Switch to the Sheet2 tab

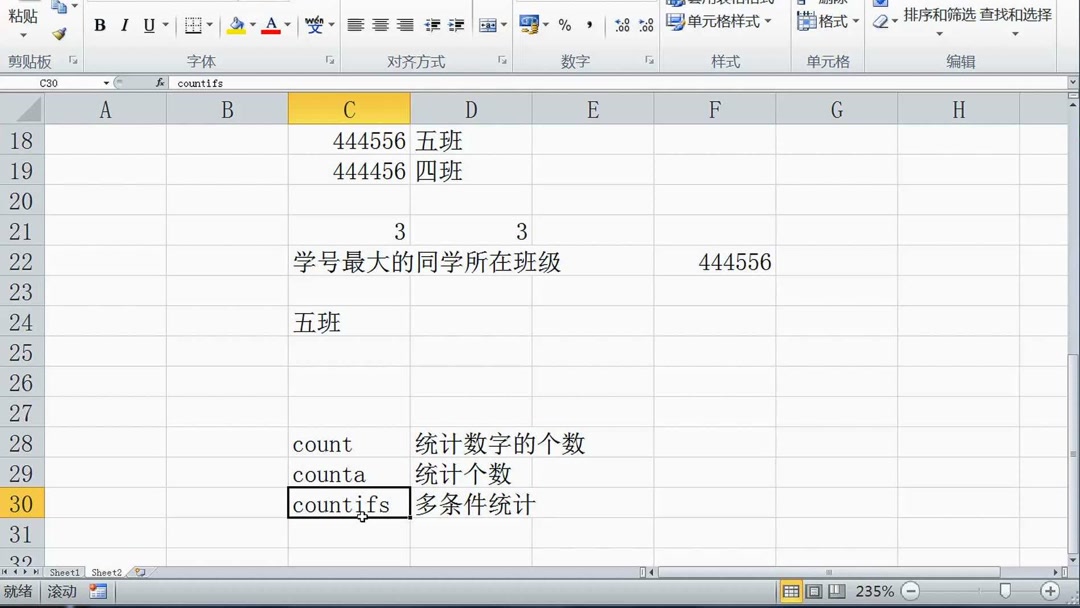tap(106, 572)
